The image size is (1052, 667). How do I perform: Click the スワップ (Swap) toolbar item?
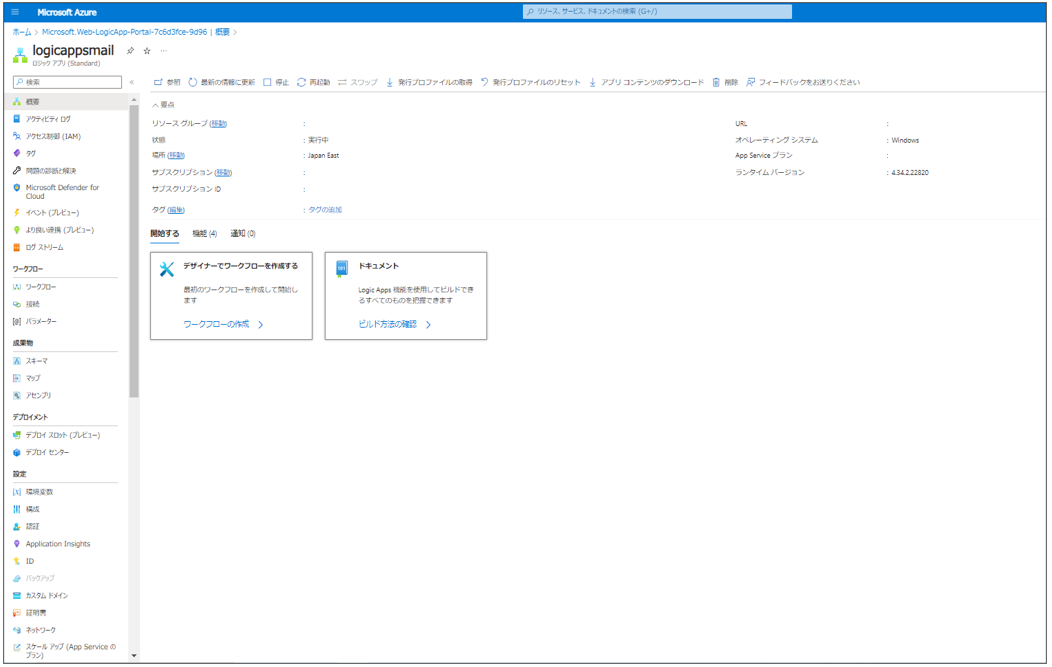(358, 83)
